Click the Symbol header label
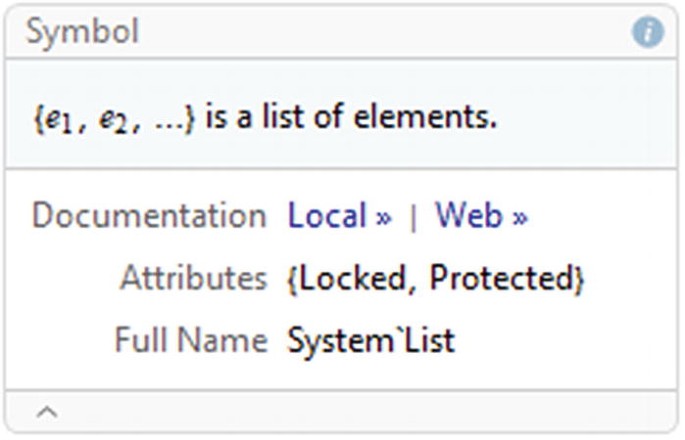This screenshot has height=440, width=685. click(82, 32)
